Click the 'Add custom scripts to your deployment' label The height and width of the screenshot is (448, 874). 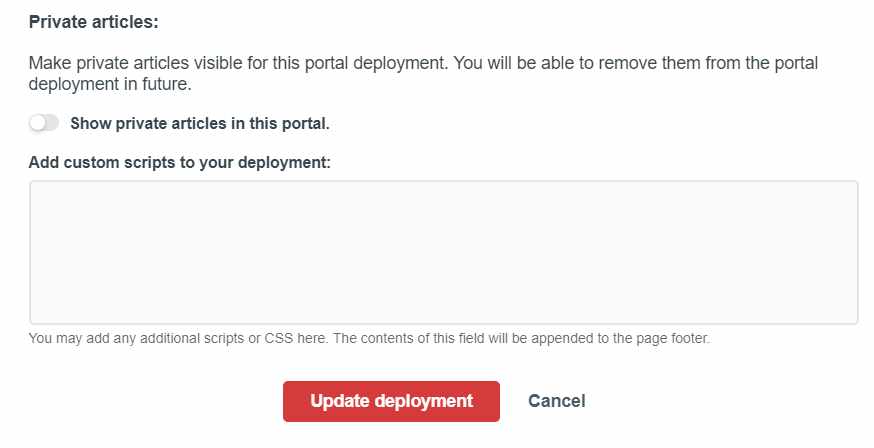coord(180,161)
